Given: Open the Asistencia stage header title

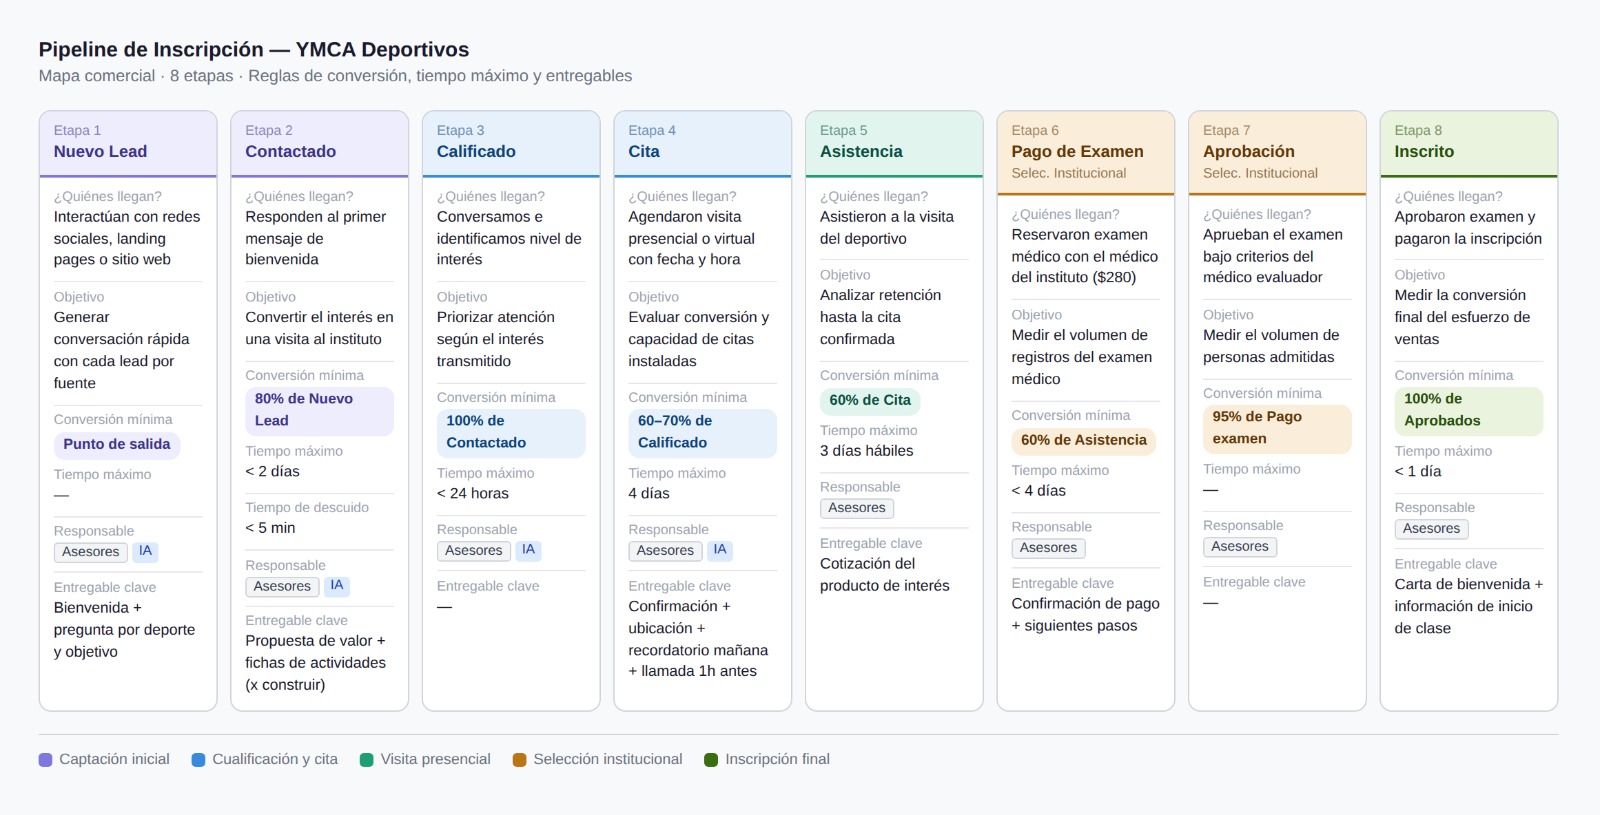Looking at the screenshot, I should pyautogui.click(x=861, y=152).
